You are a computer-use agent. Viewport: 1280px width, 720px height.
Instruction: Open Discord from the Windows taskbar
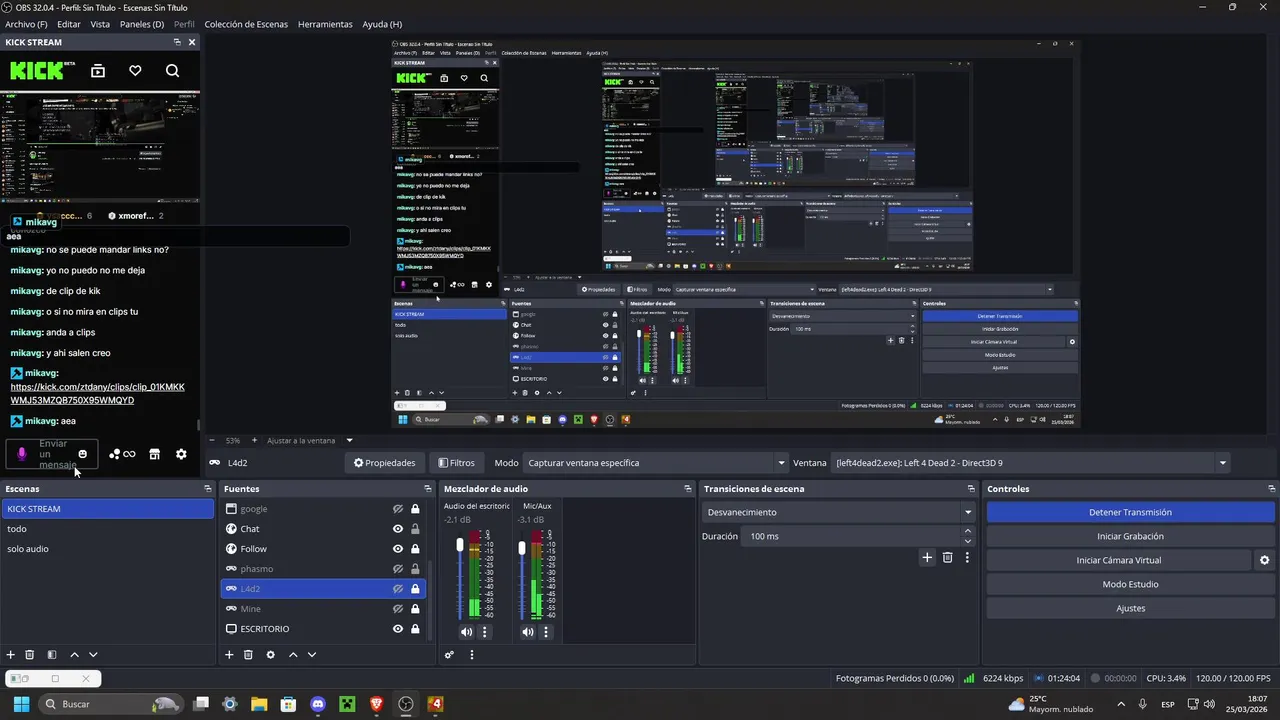coord(318,704)
